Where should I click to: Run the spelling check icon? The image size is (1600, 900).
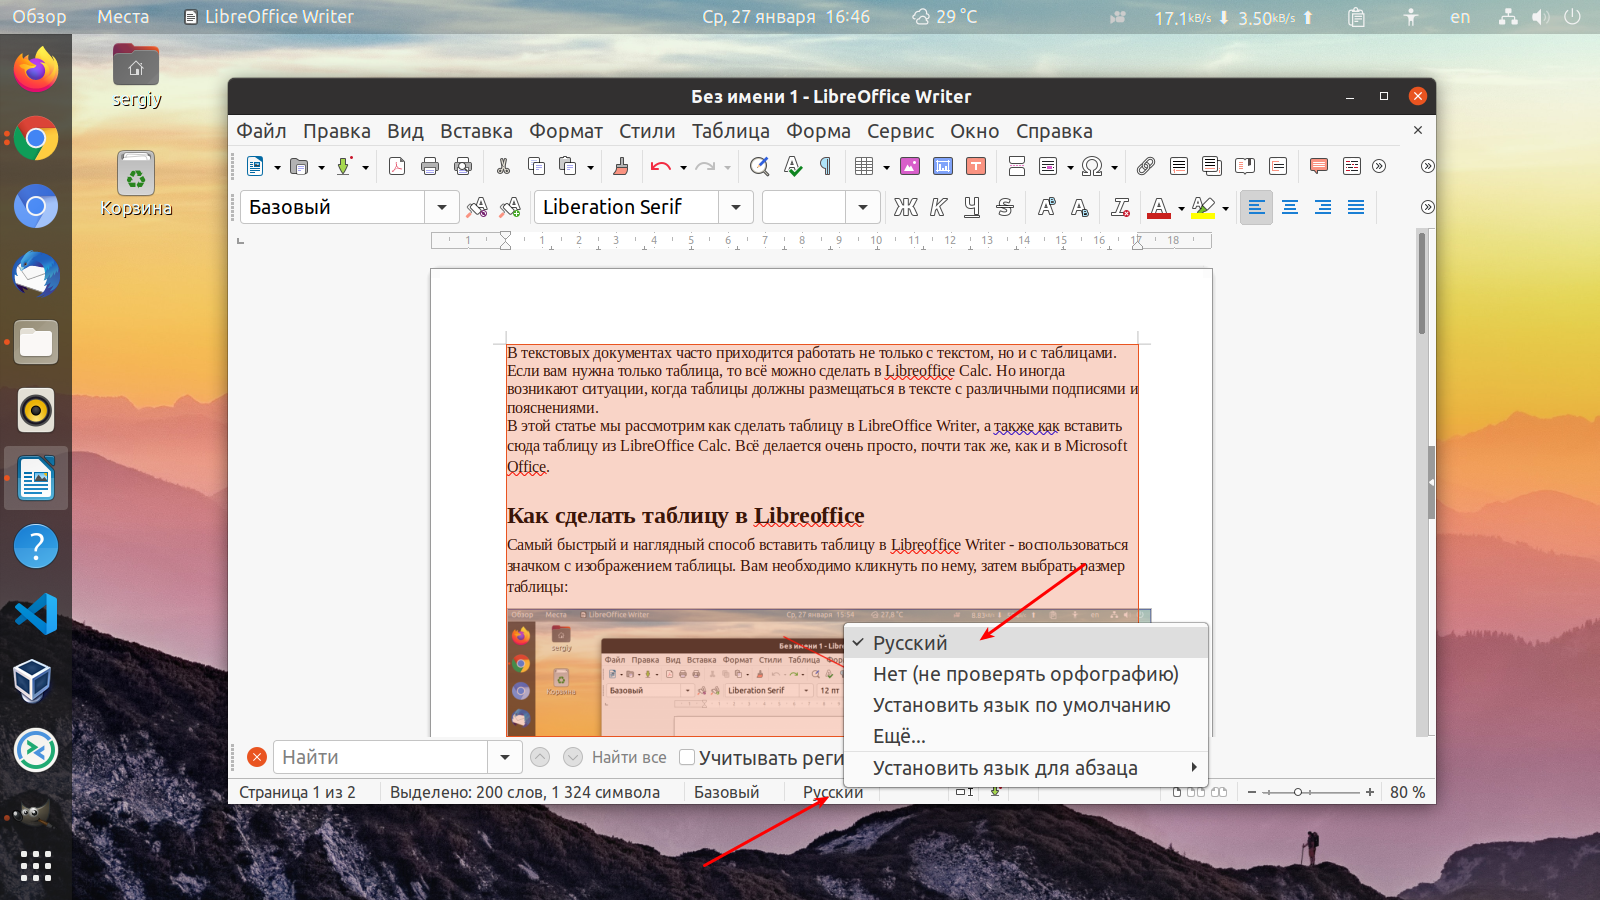click(793, 167)
